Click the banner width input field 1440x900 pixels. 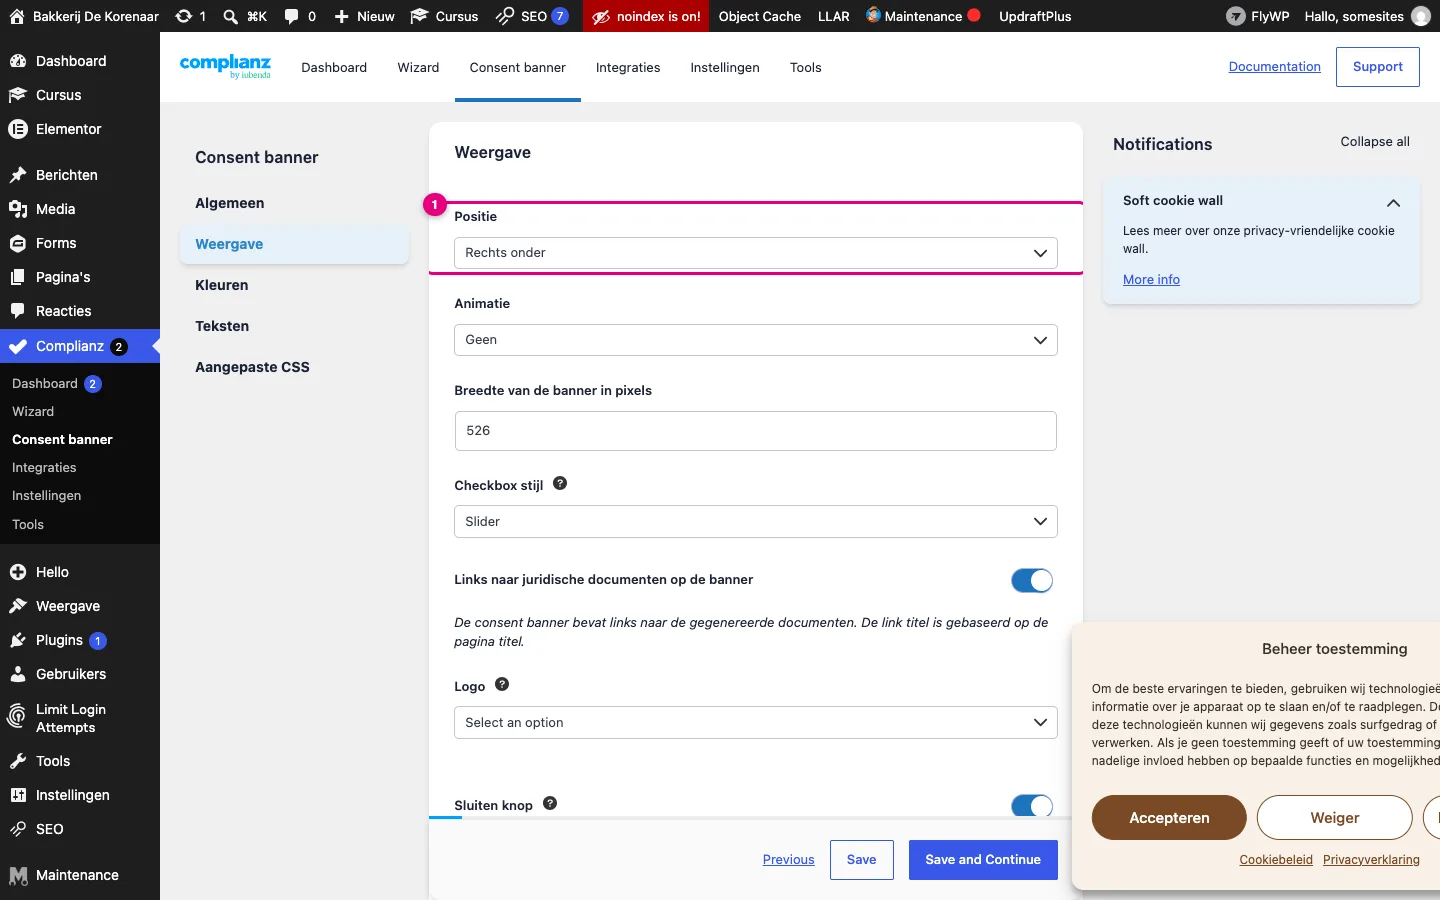tap(756, 431)
